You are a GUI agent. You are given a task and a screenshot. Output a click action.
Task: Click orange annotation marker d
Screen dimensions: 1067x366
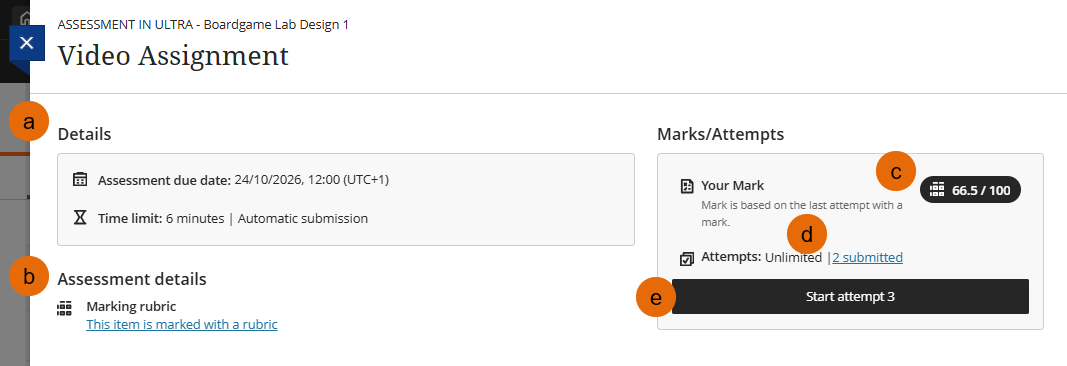click(806, 235)
